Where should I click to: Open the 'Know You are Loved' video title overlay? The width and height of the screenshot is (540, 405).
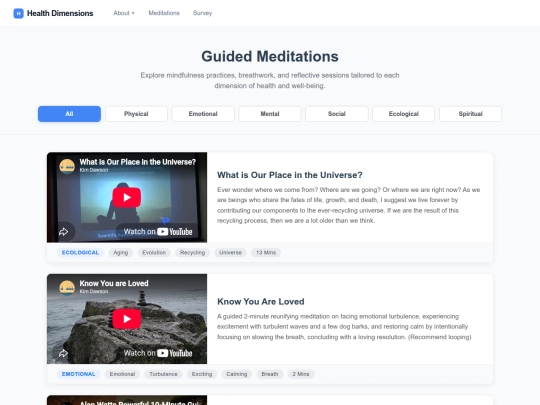click(114, 283)
